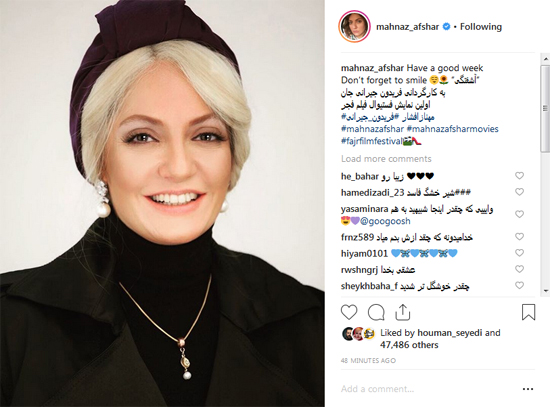Viewport: 550px width, 407px height.
Task: Like he_bahar's comment
Action: coord(519,175)
